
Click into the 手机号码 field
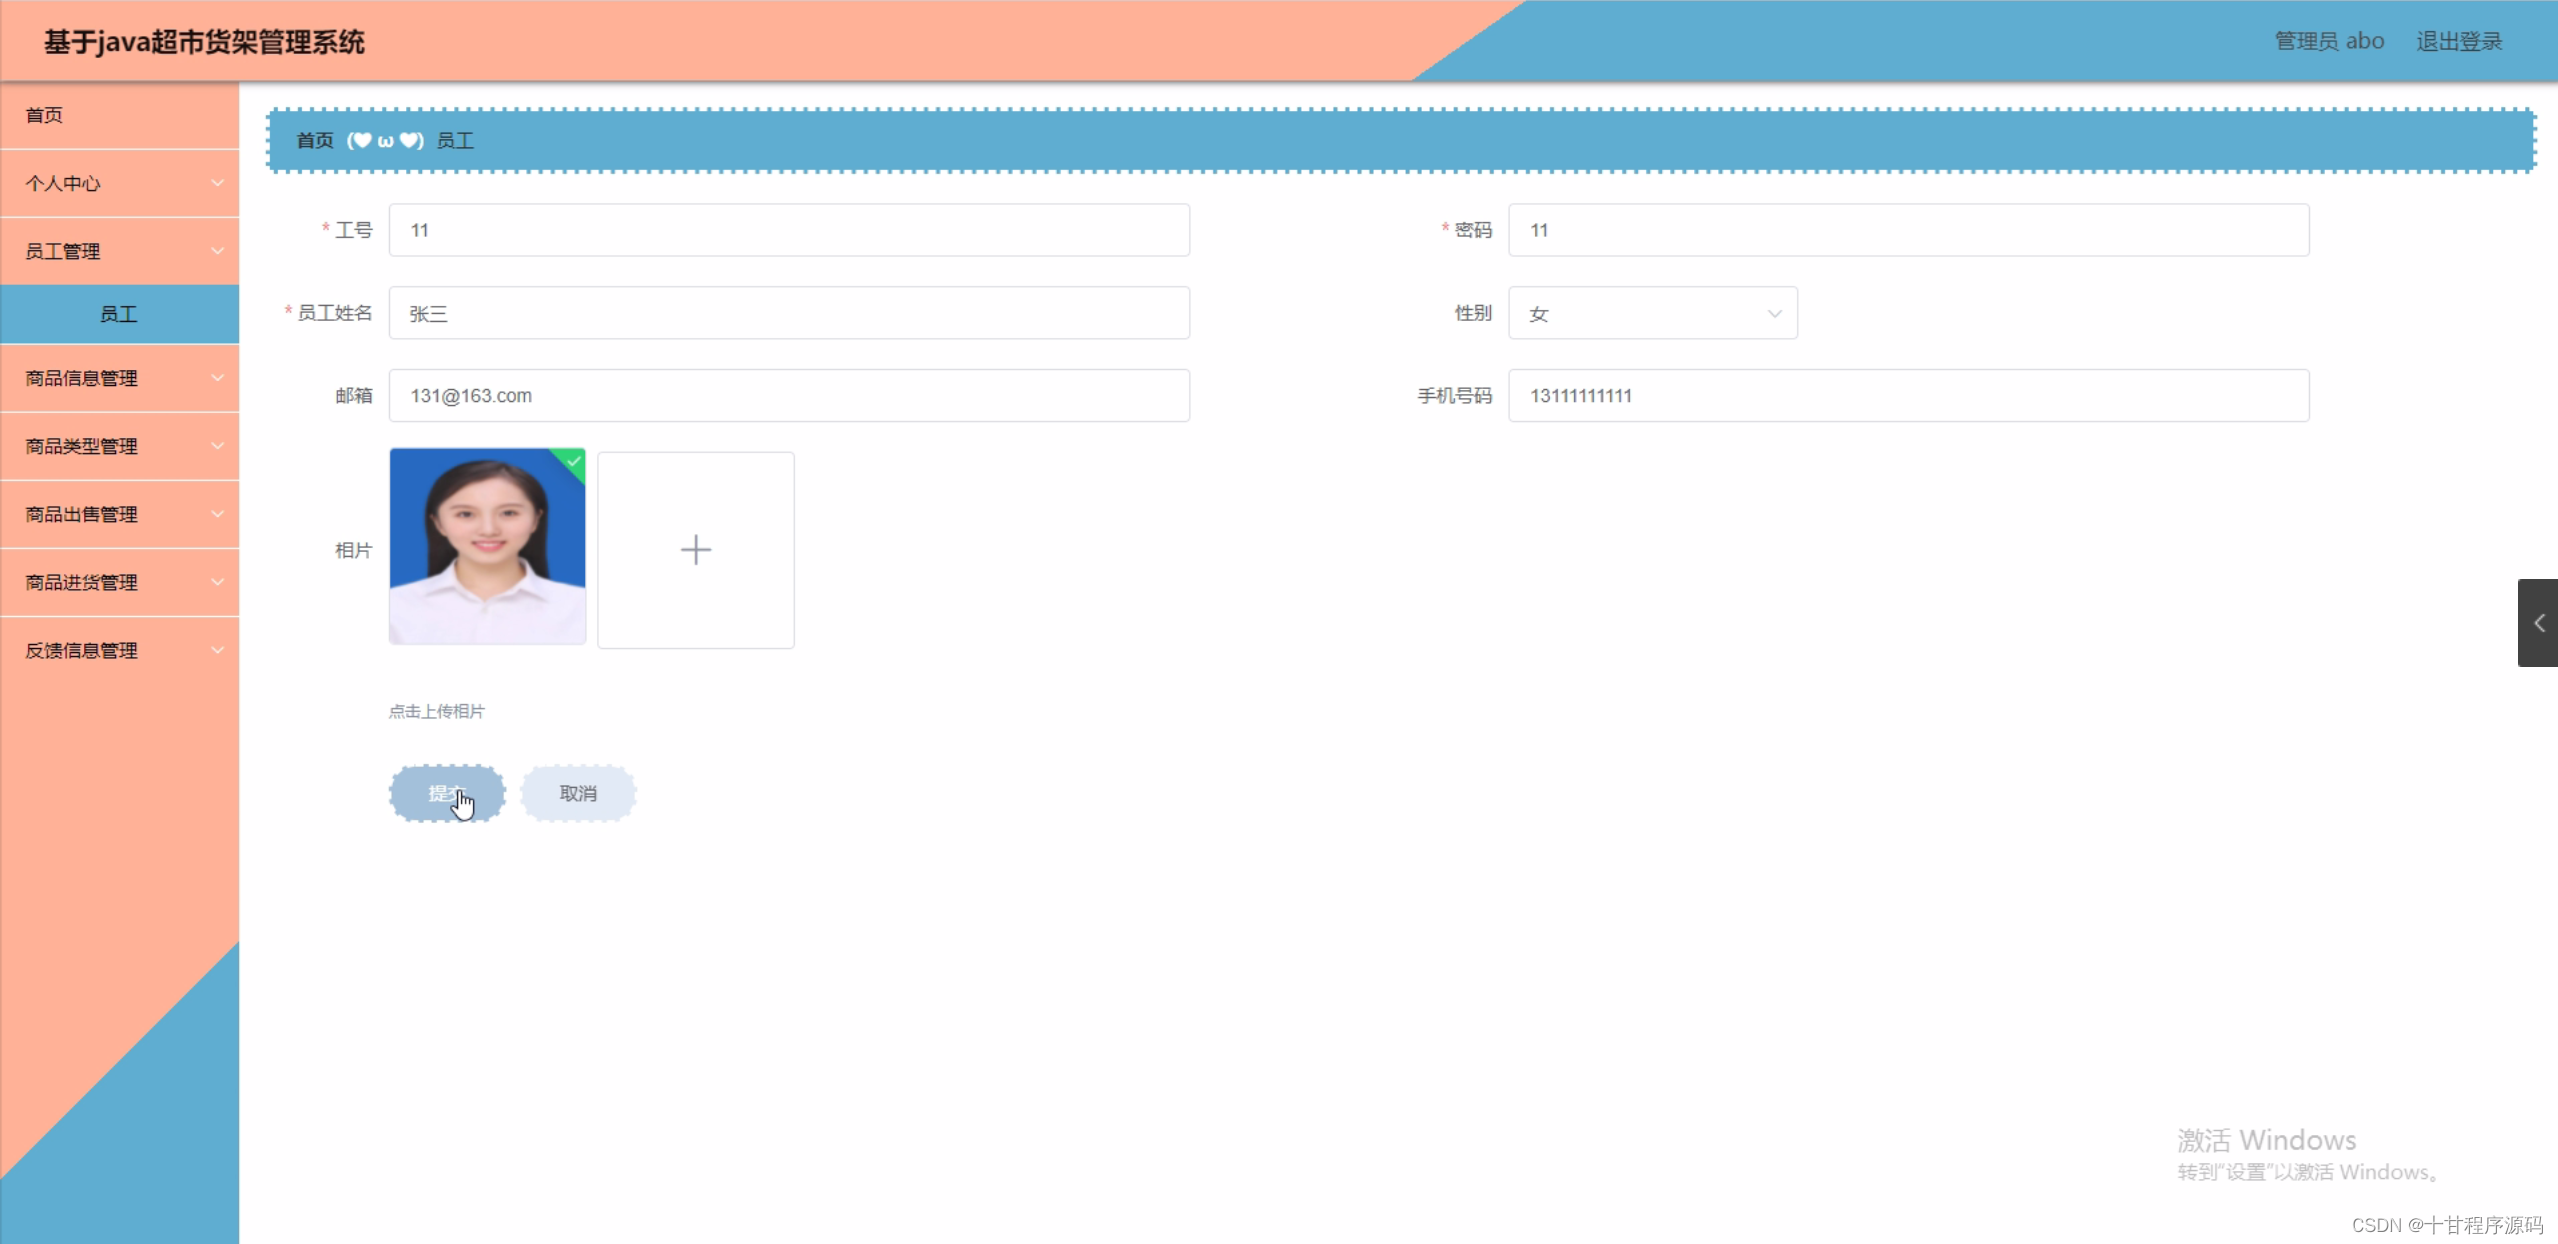1907,396
